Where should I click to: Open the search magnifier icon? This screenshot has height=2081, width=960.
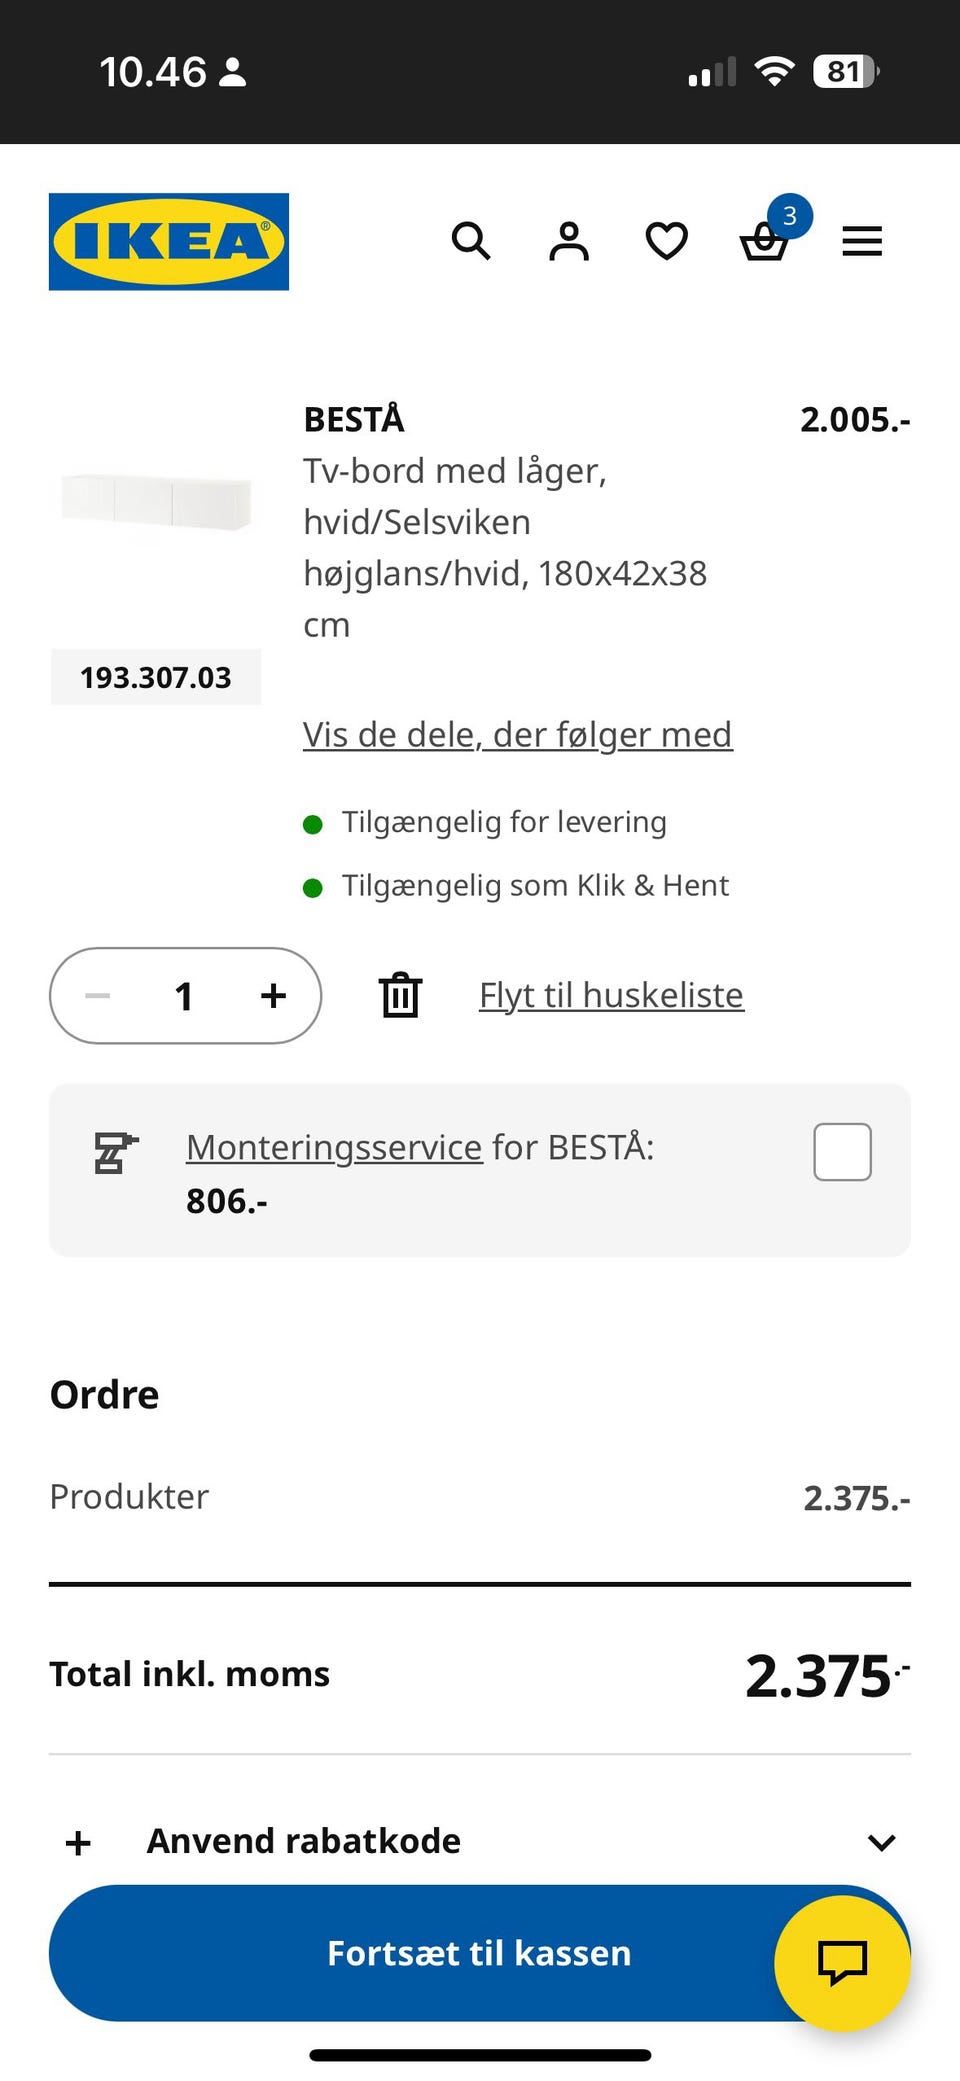tap(471, 241)
